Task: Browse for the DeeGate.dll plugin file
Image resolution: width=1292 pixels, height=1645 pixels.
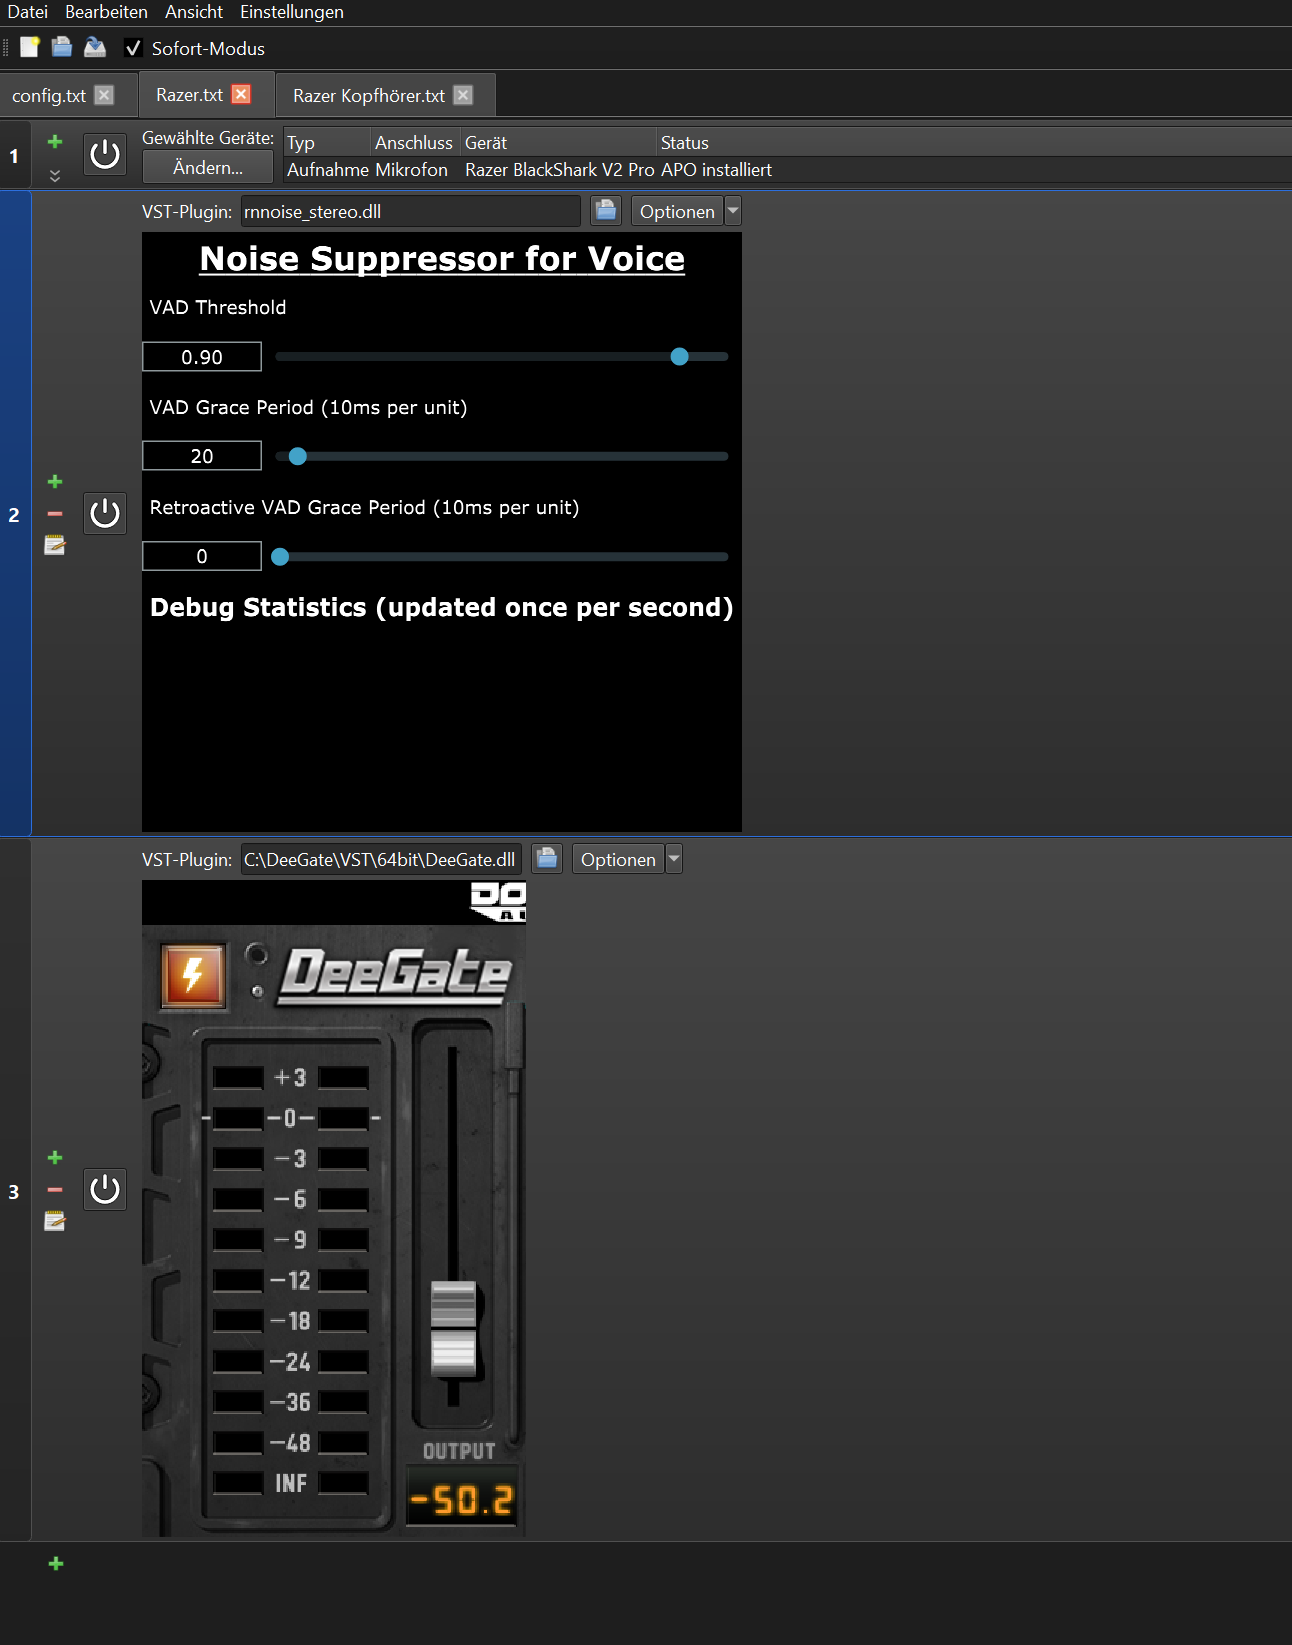Action: pos(546,858)
